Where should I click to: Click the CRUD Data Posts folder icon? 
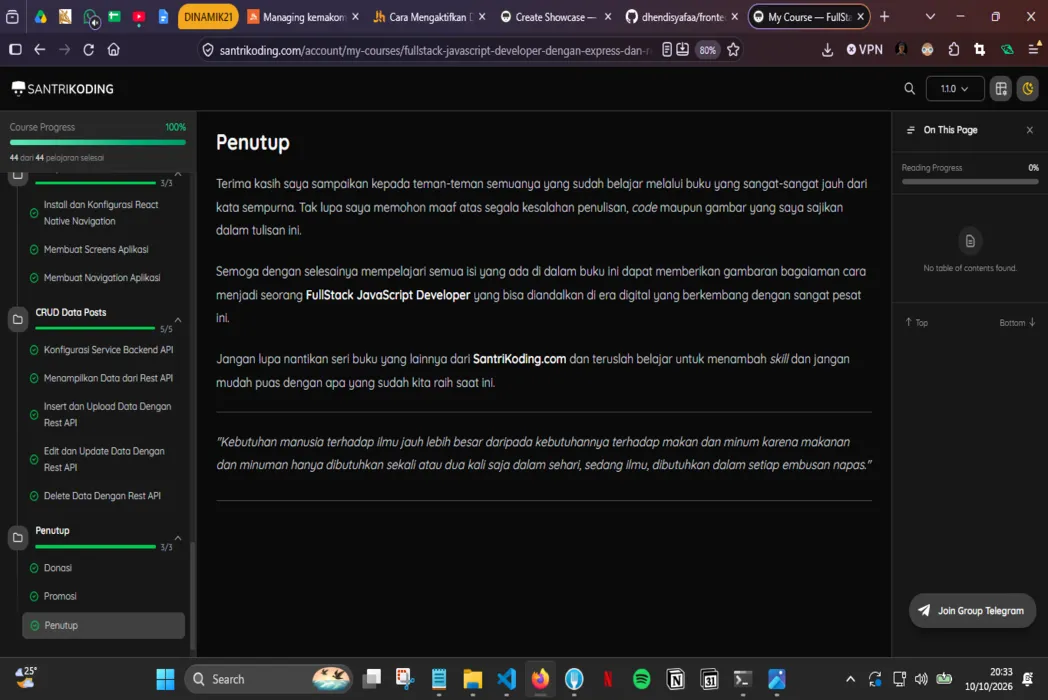click(18, 320)
